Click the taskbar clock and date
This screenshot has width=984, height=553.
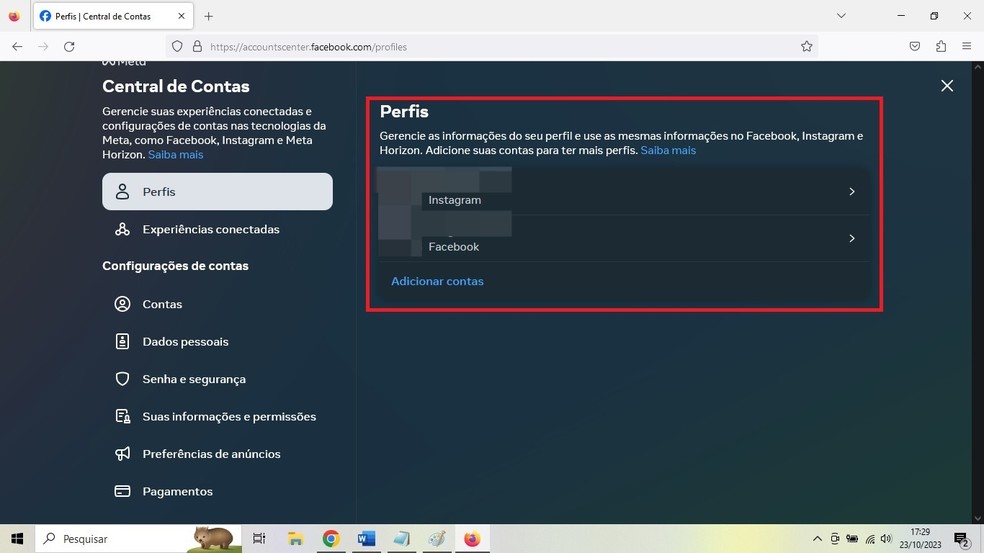click(x=920, y=539)
